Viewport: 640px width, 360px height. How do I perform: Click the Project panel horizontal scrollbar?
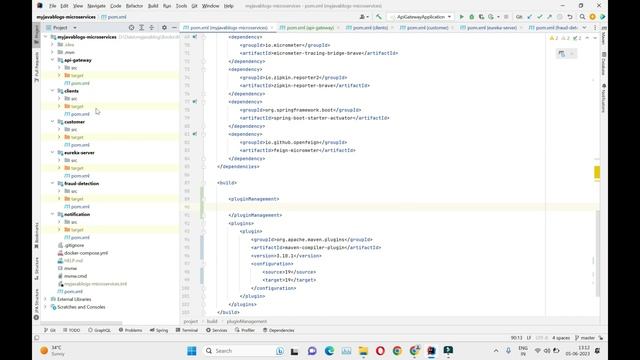[x=82, y=322]
